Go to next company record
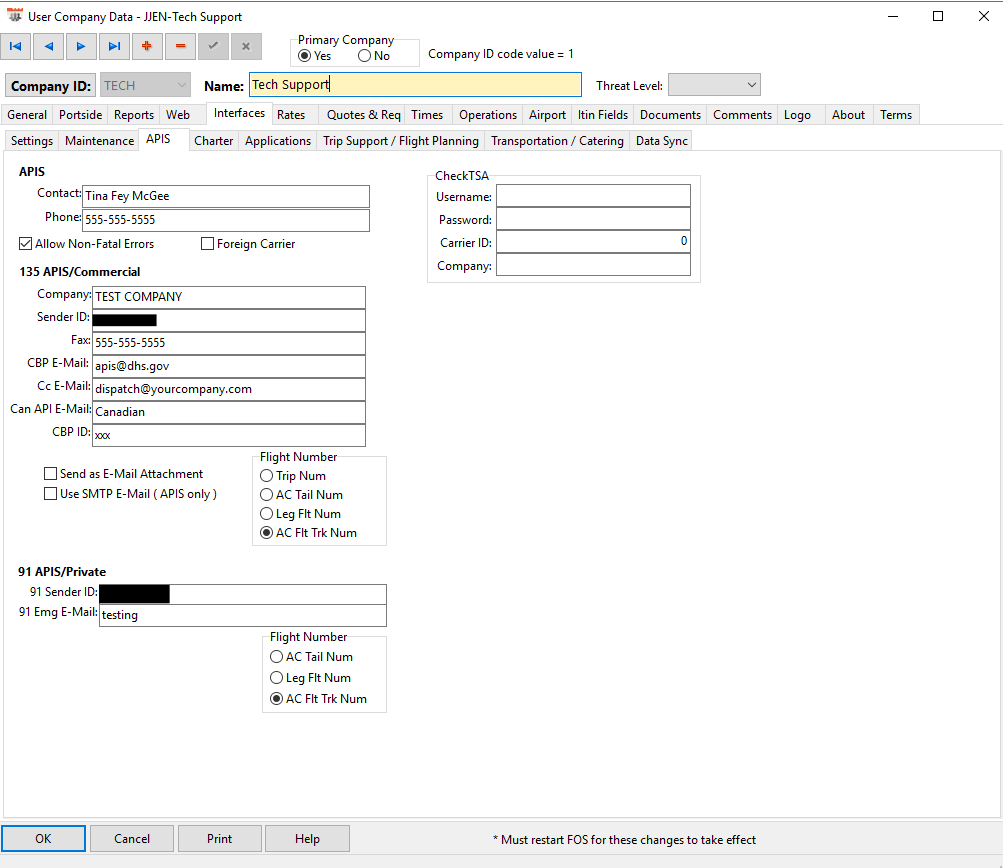Image resolution: width=1003 pixels, height=868 pixels. tap(81, 46)
